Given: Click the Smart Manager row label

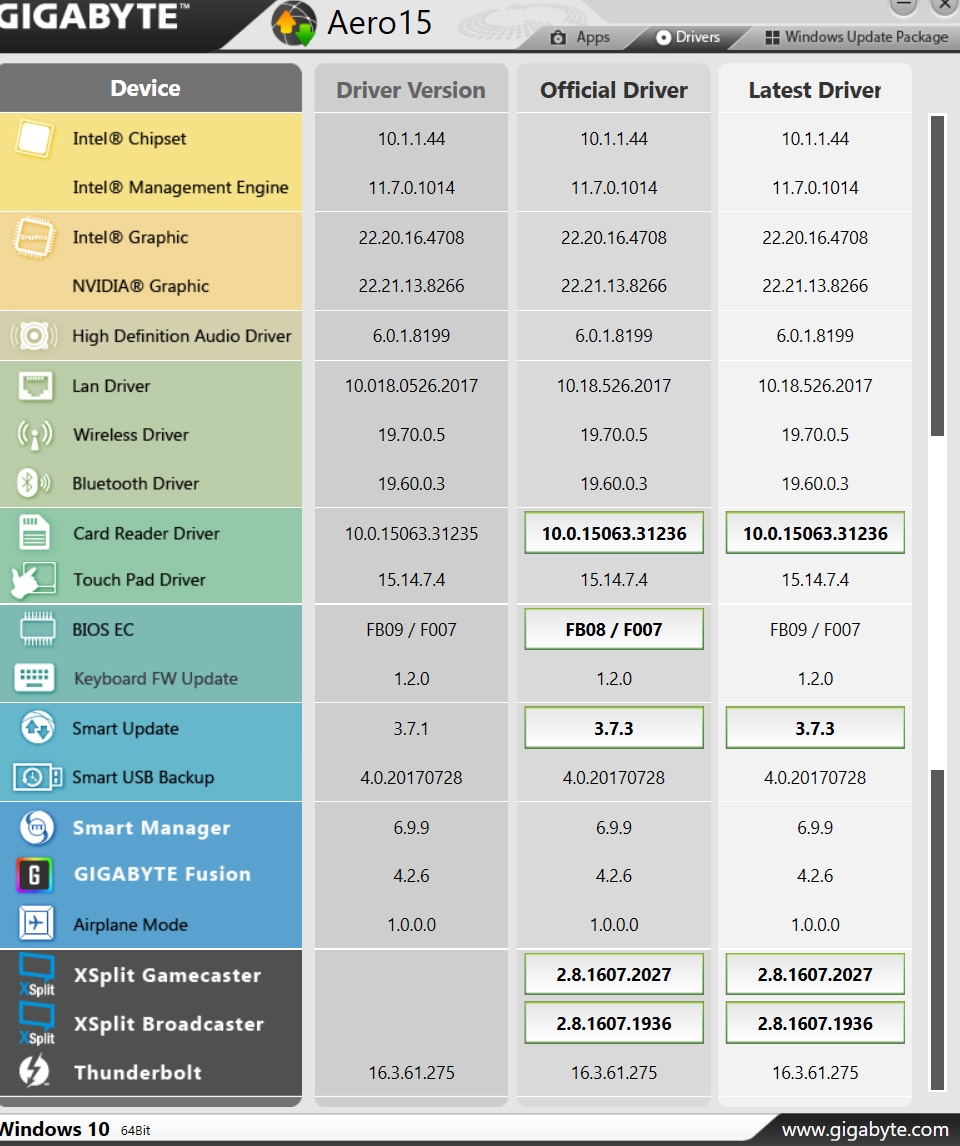Looking at the screenshot, I should (x=152, y=827).
